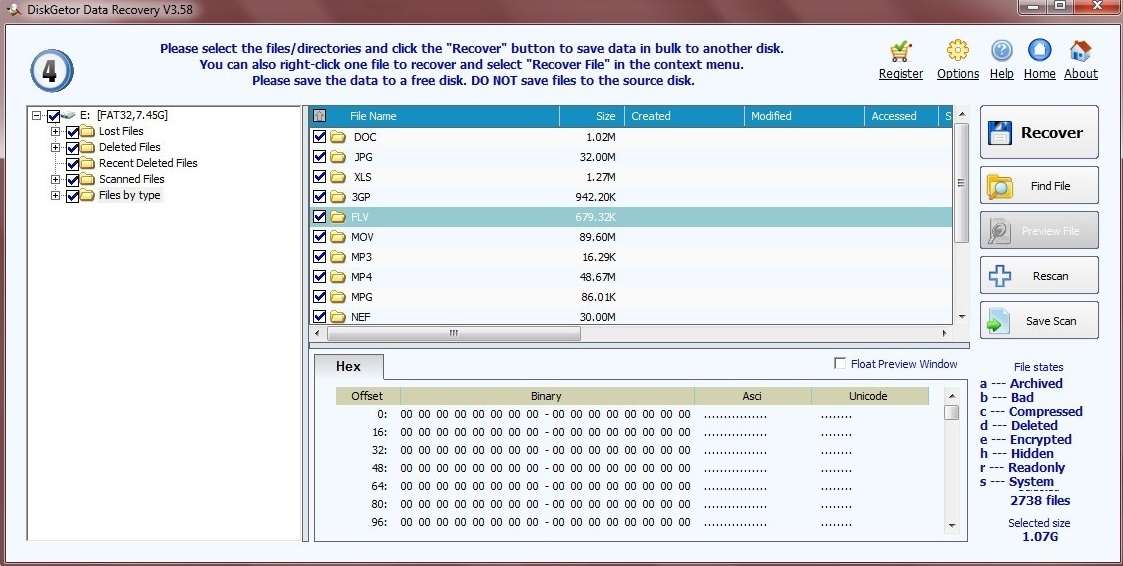Go to the Home icon

coord(1039,50)
